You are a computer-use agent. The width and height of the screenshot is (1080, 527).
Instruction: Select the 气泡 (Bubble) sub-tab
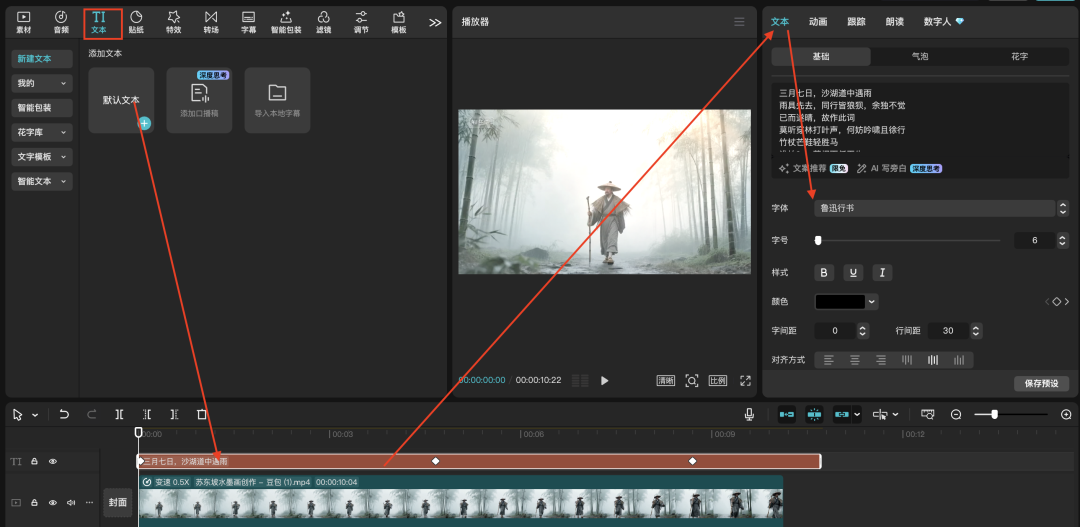click(x=919, y=57)
